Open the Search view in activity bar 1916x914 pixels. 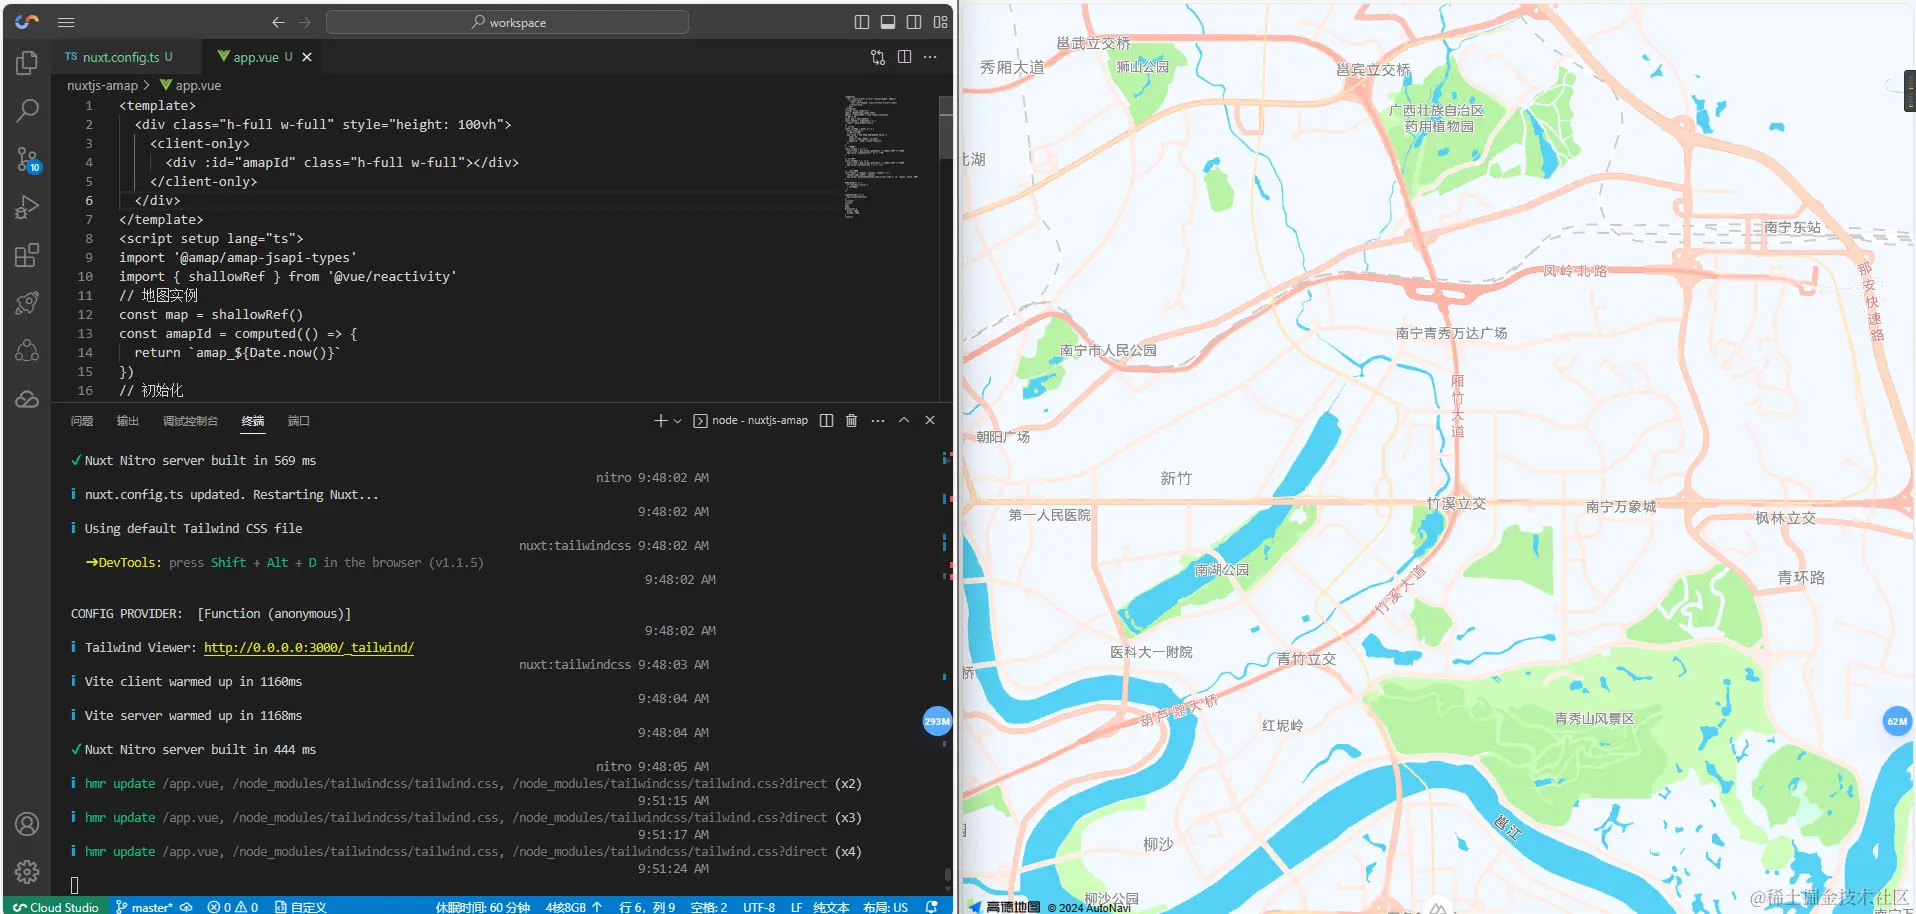coord(27,111)
